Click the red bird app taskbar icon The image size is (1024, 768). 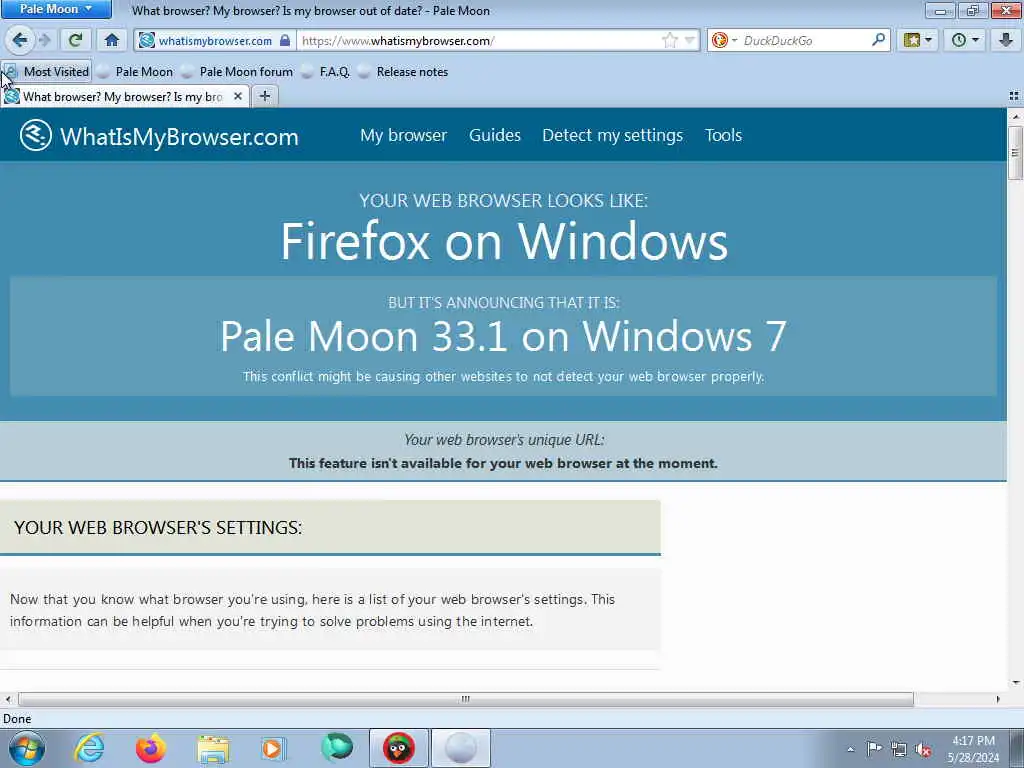(x=398, y=748)
